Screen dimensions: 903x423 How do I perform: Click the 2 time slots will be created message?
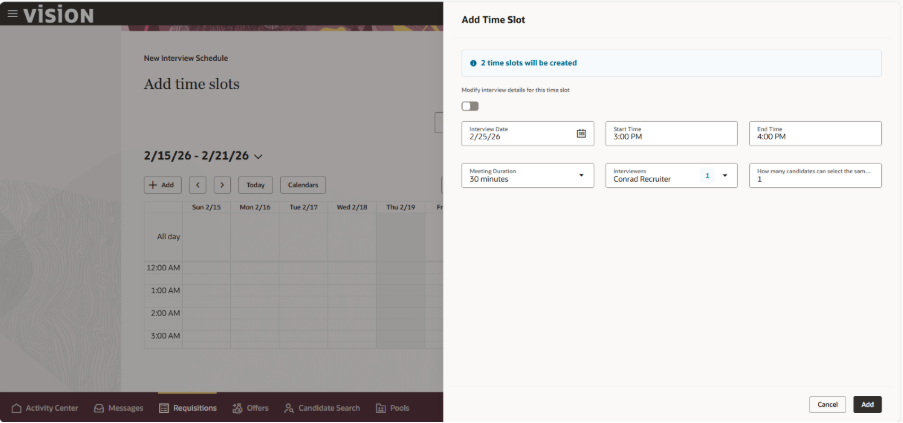tap(529, 63)
